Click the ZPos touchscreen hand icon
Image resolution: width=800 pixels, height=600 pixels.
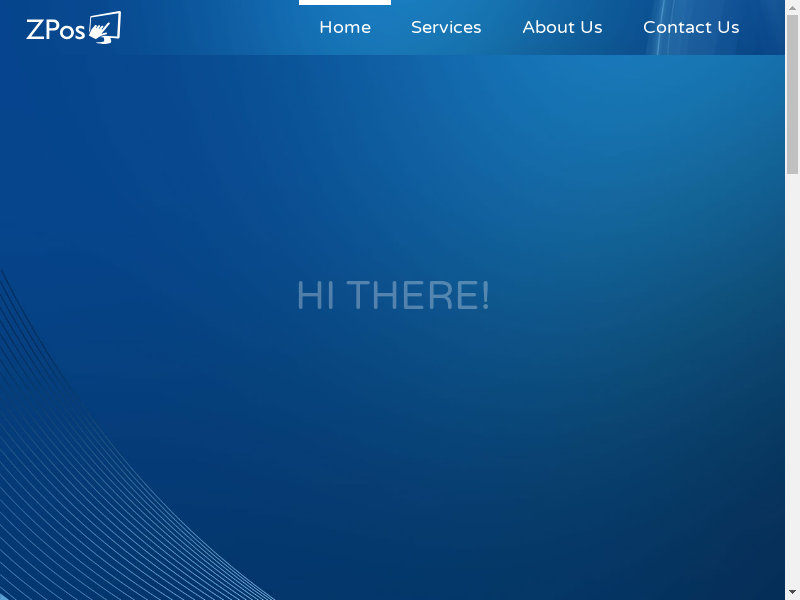click(104, 27)
